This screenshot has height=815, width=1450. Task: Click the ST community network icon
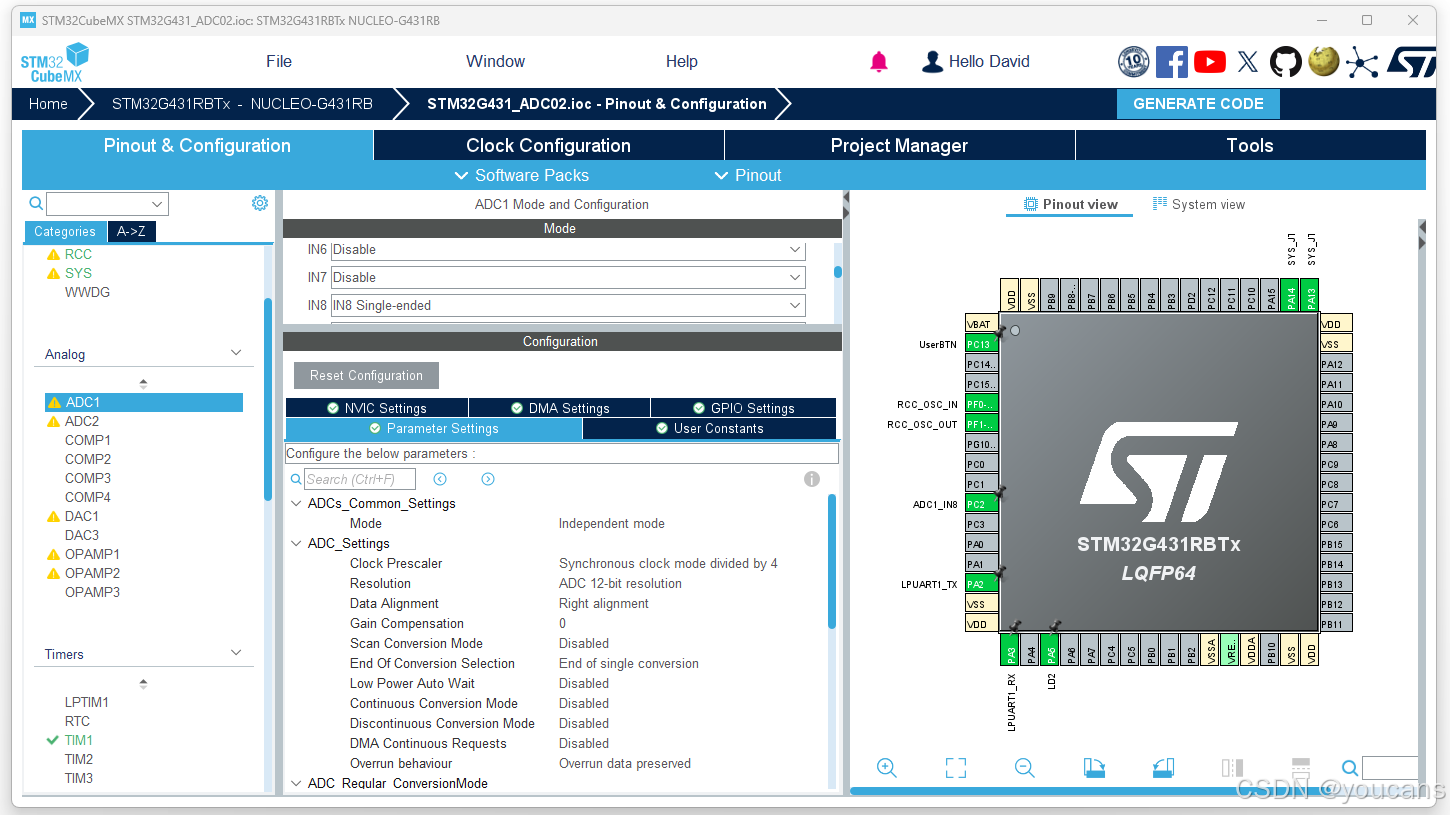[1361, 62]
